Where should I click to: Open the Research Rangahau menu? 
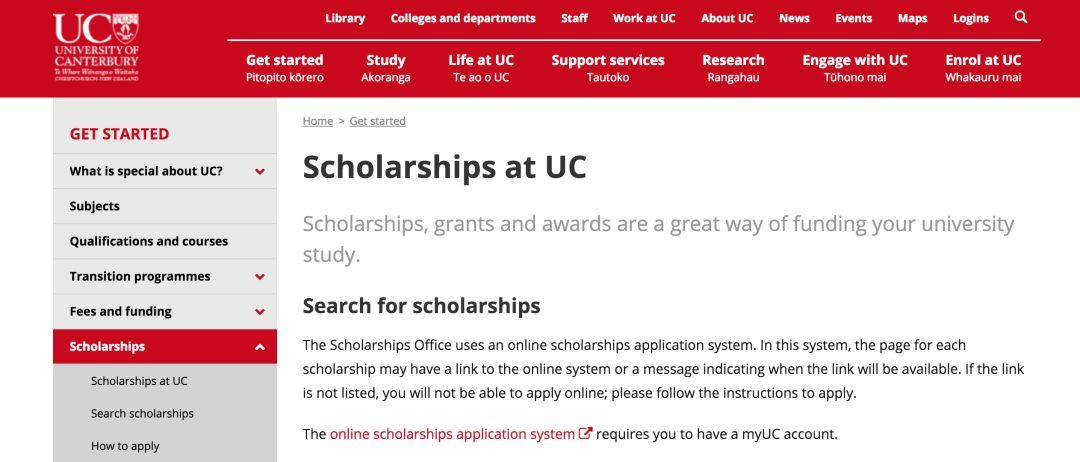[733, 67]
